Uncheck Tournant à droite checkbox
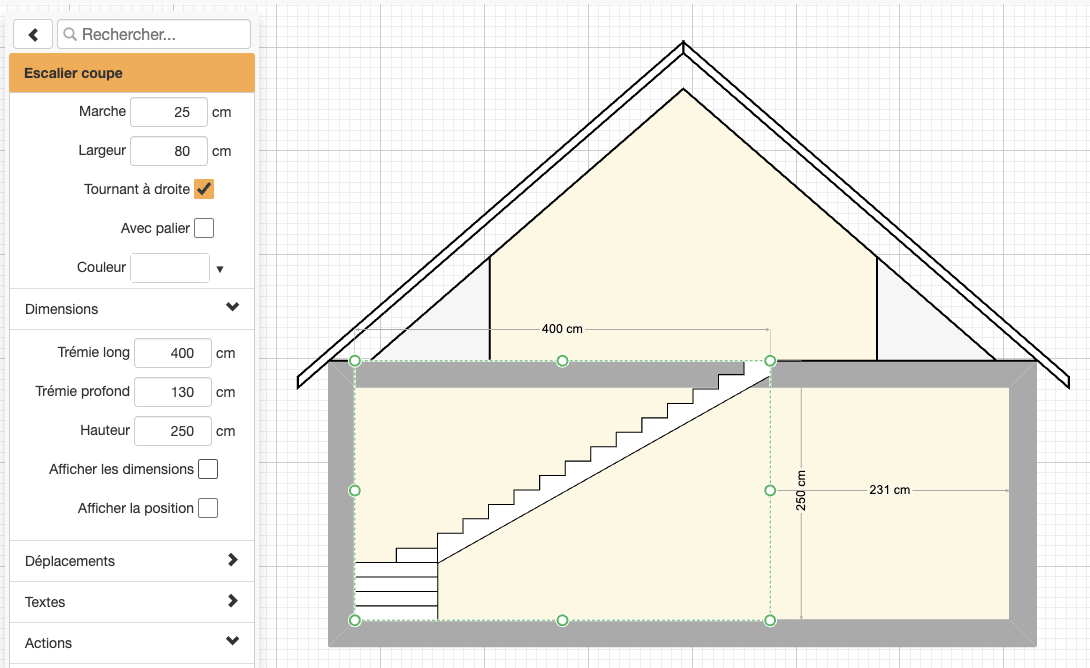Screen dimensions: 1090x668 [x=204, y=189]
